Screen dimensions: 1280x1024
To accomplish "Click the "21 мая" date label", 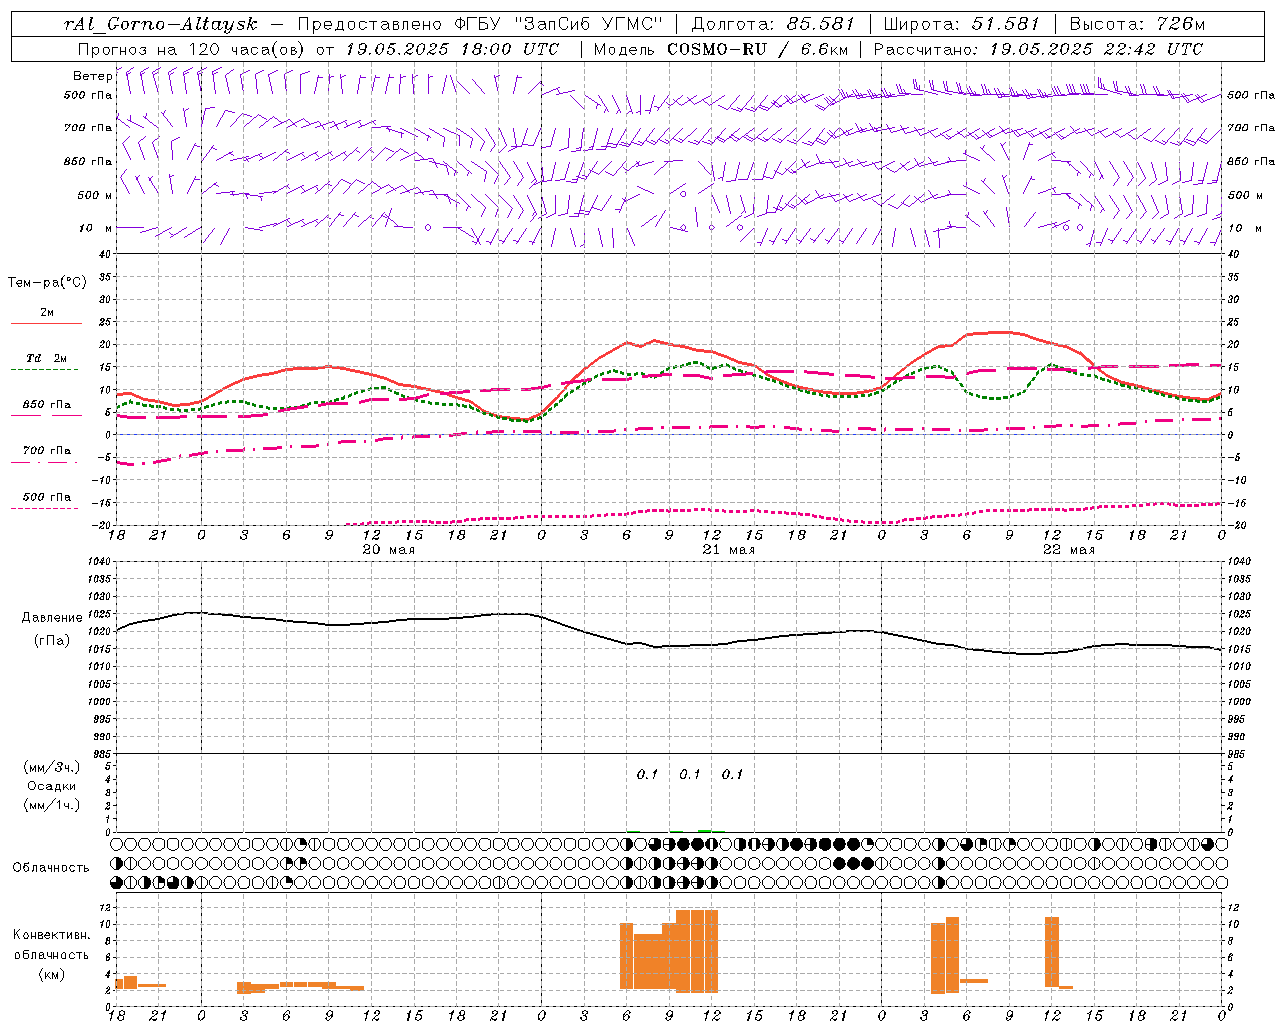I will pos(728,549).
